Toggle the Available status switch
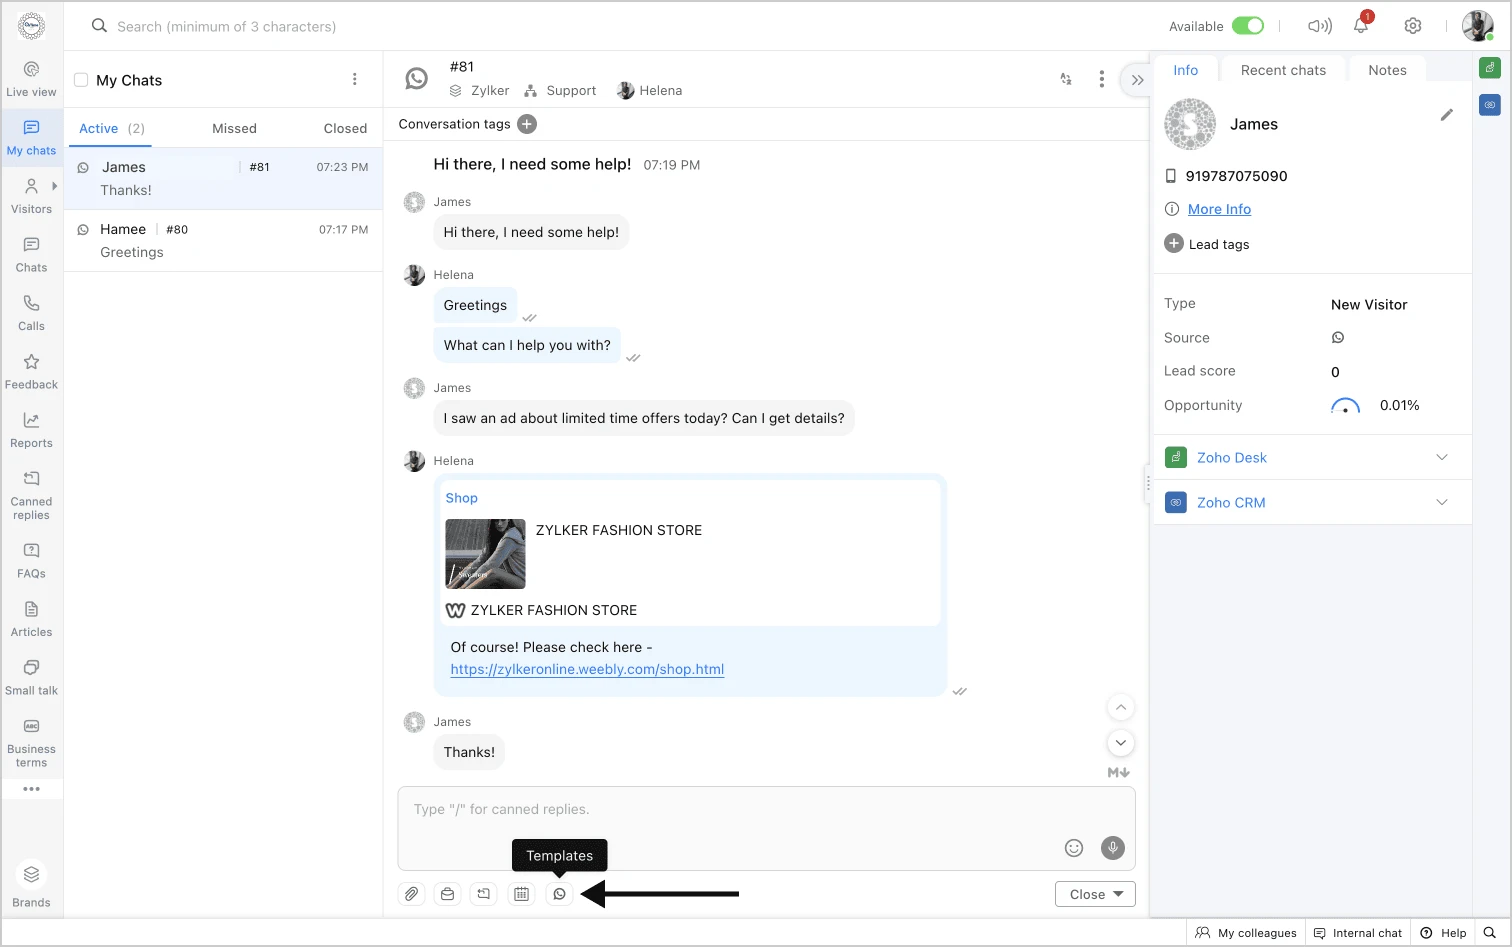The image size is (1512, 947). point(1247,26)
